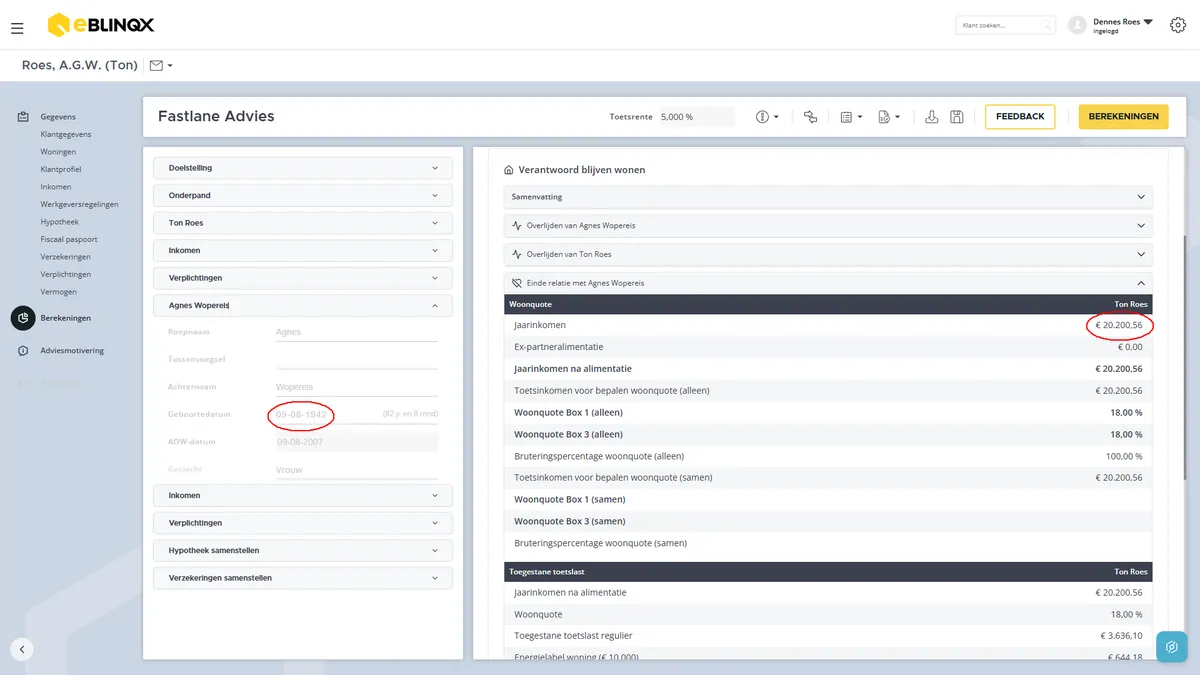This screenshot has height=675, width=1200.
Task: Open Verzekeringen in the sidebar
Action: point(66,257)
